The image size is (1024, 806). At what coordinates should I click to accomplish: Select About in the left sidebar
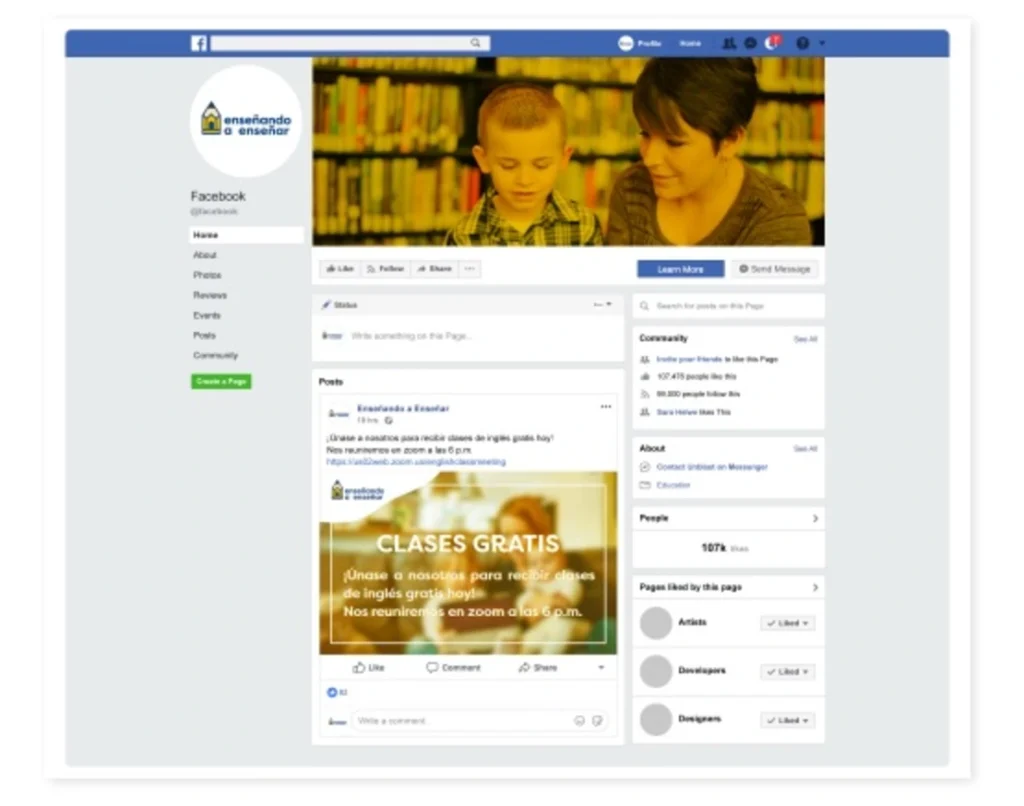[205, 255]
